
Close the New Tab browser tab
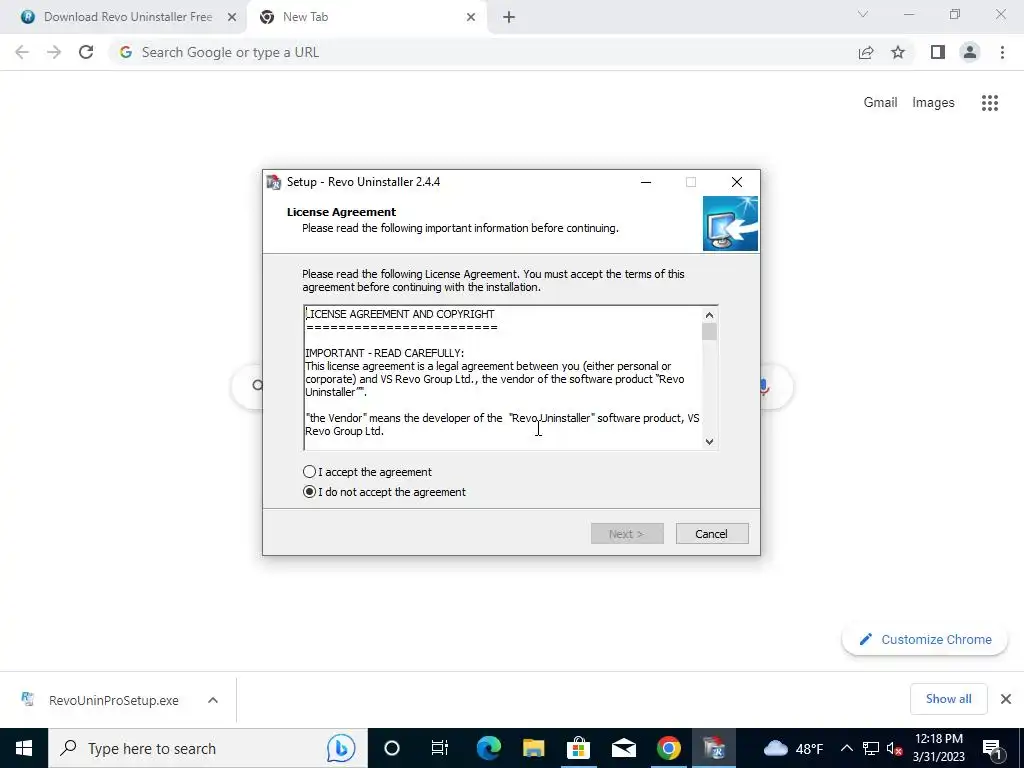[x=471, y=18]
